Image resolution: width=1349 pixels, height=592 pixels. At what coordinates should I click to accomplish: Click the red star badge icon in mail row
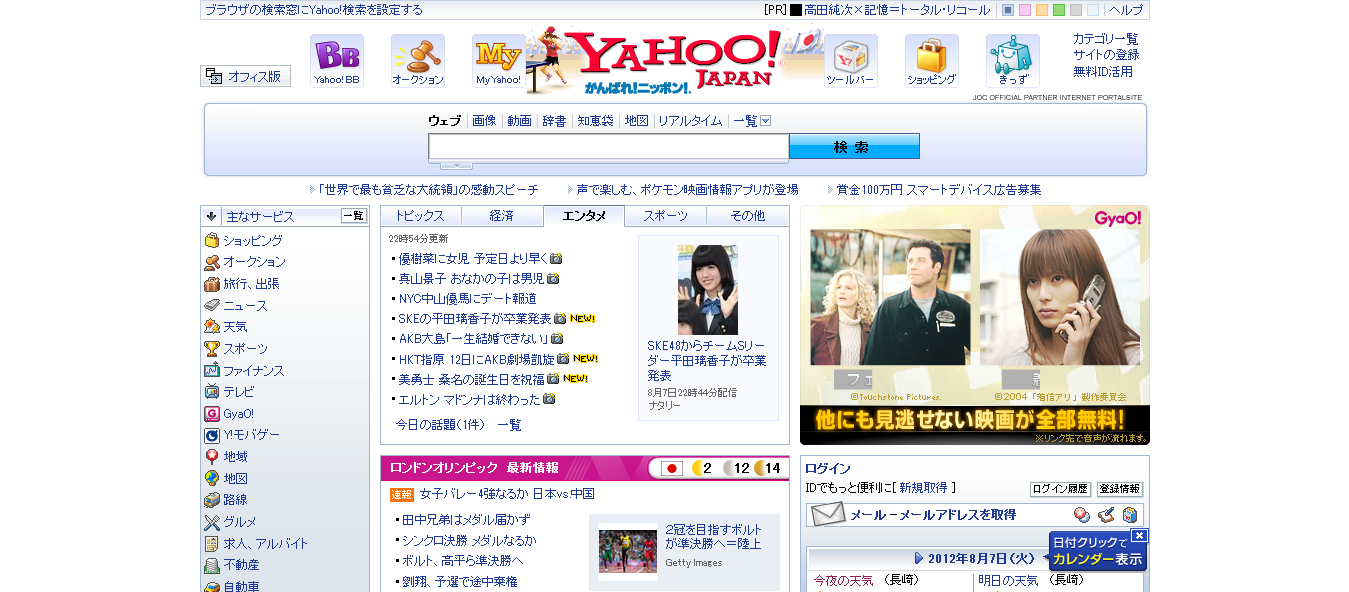[1082, 515]
